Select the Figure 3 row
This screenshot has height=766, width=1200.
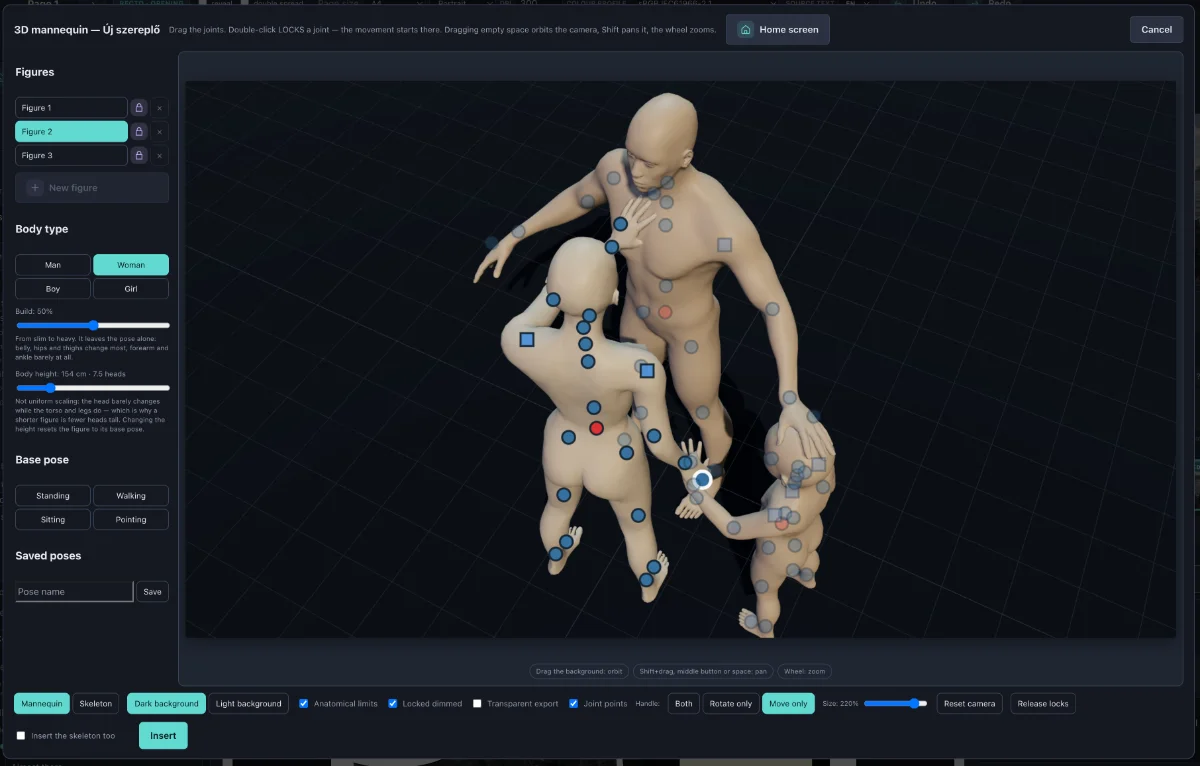(x=71, y=155)
